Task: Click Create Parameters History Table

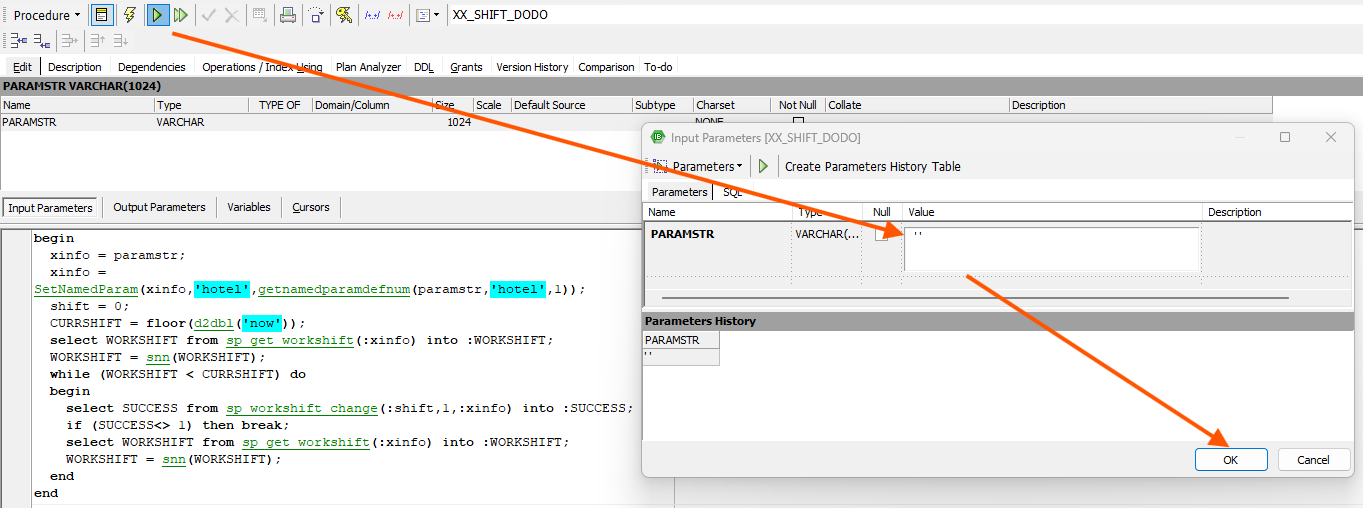Action: pos(872,166)
